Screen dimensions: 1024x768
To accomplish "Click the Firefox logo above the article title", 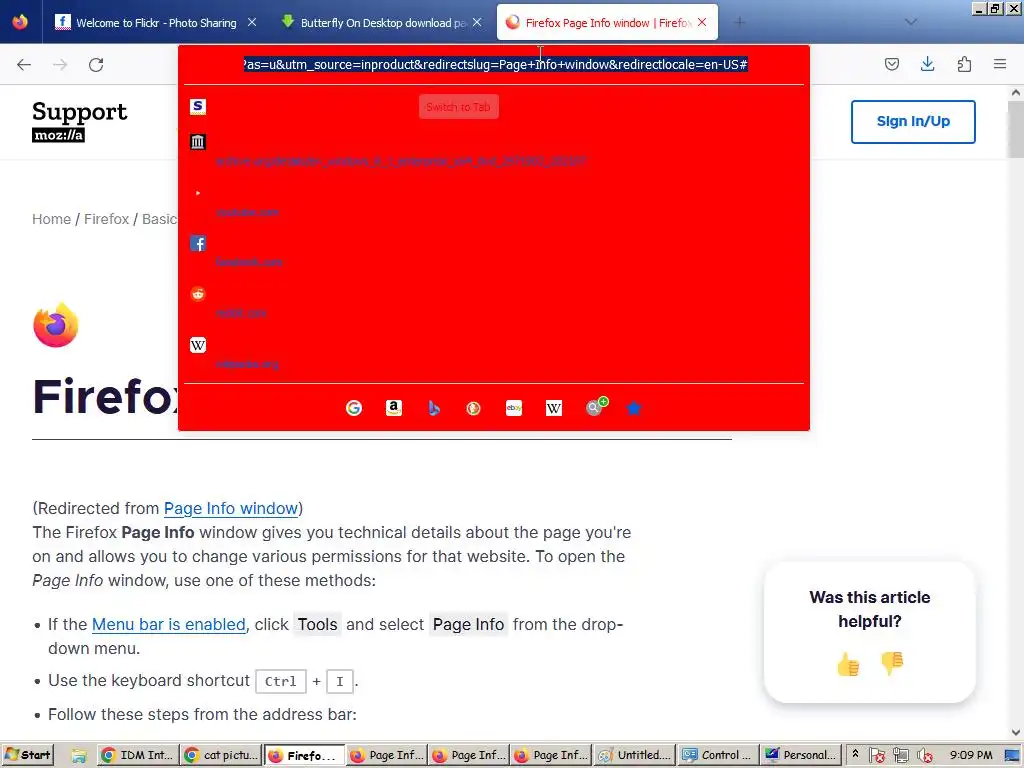I will [x=56, y=325].
